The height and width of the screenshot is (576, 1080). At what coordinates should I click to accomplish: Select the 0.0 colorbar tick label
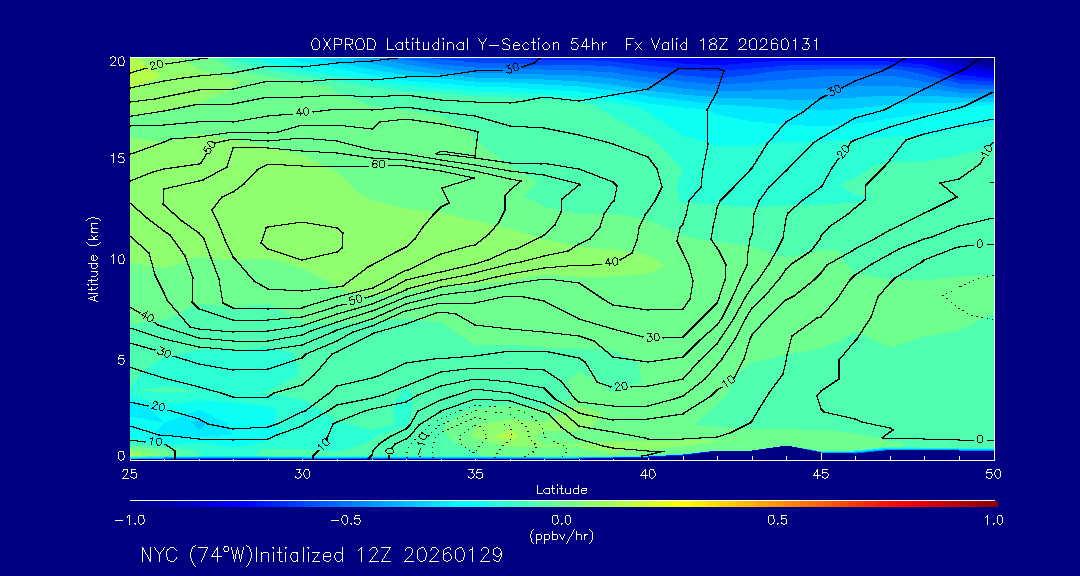[x=562, y=520]
